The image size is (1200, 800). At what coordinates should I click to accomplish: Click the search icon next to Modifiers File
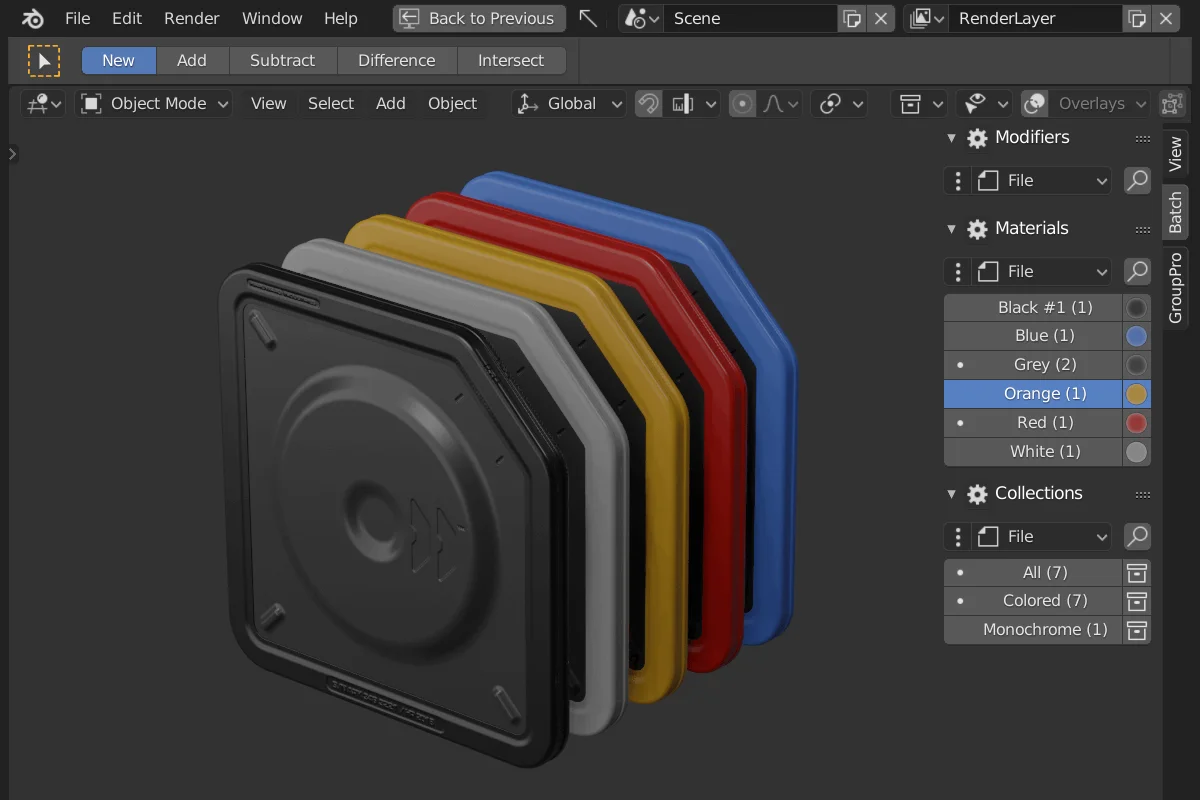(1137, 180)
